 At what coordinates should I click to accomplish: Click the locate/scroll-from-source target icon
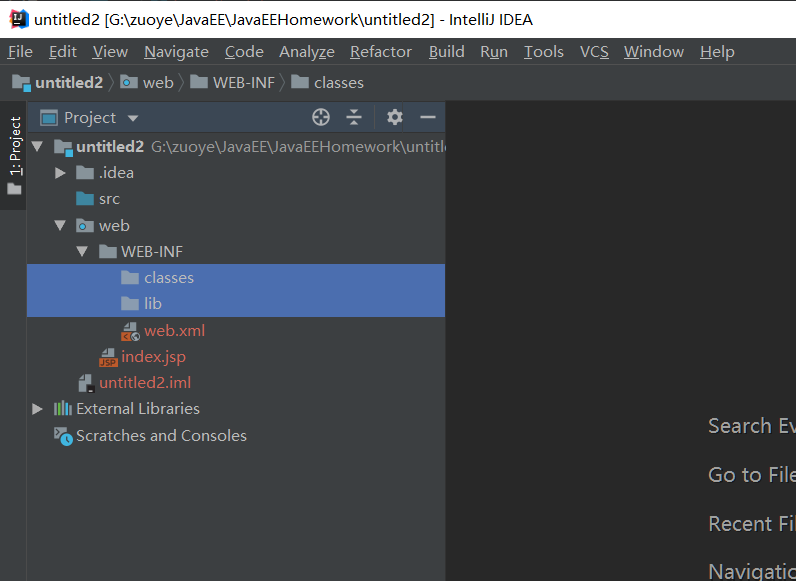tap(321, 117)
